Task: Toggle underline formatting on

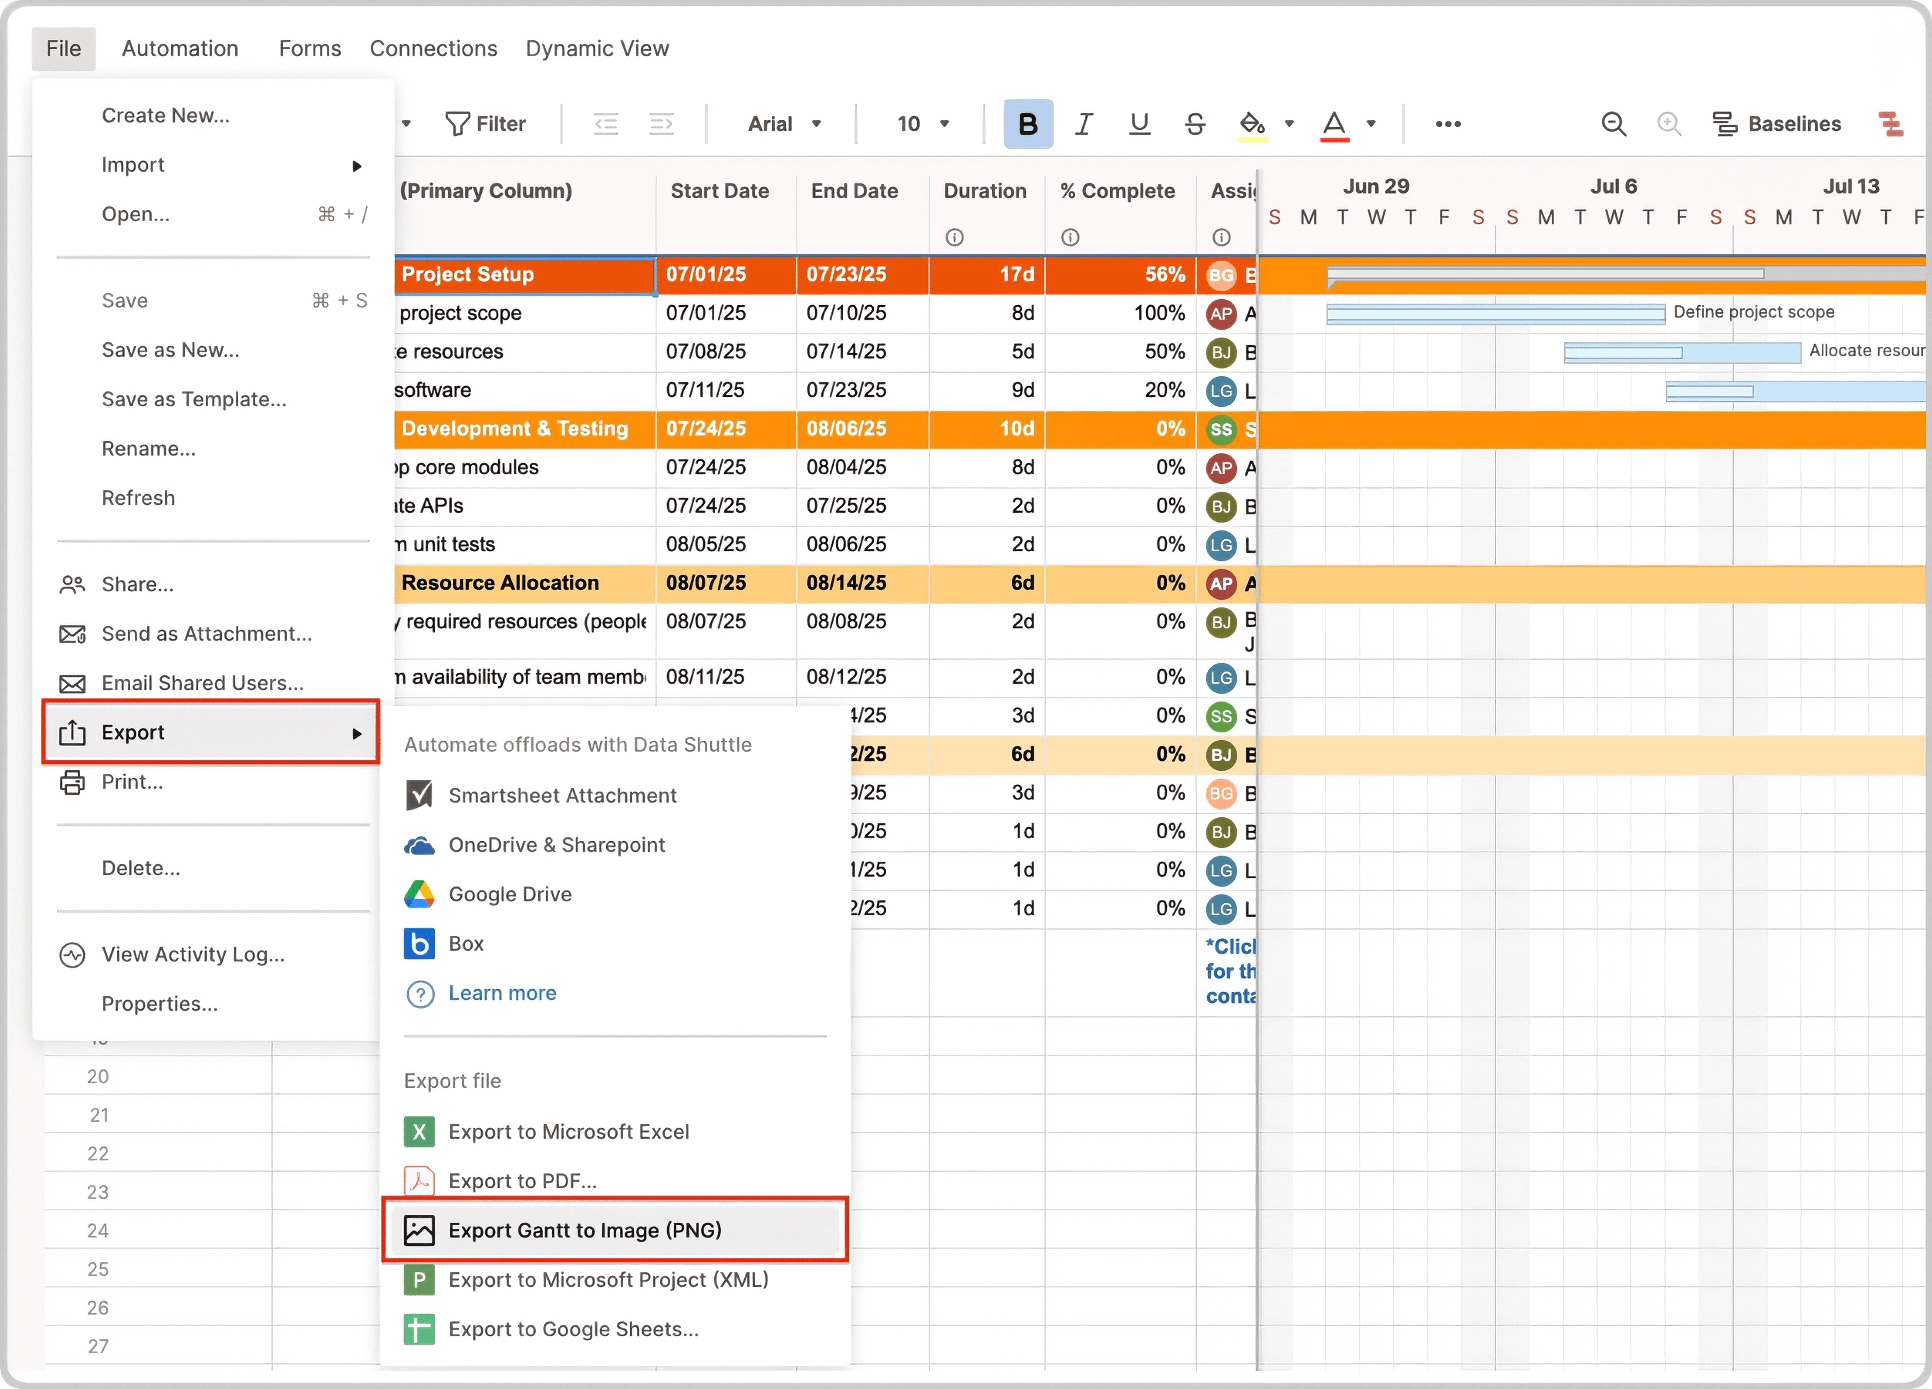Action: pyautogui.click(x=1138, y=123)
